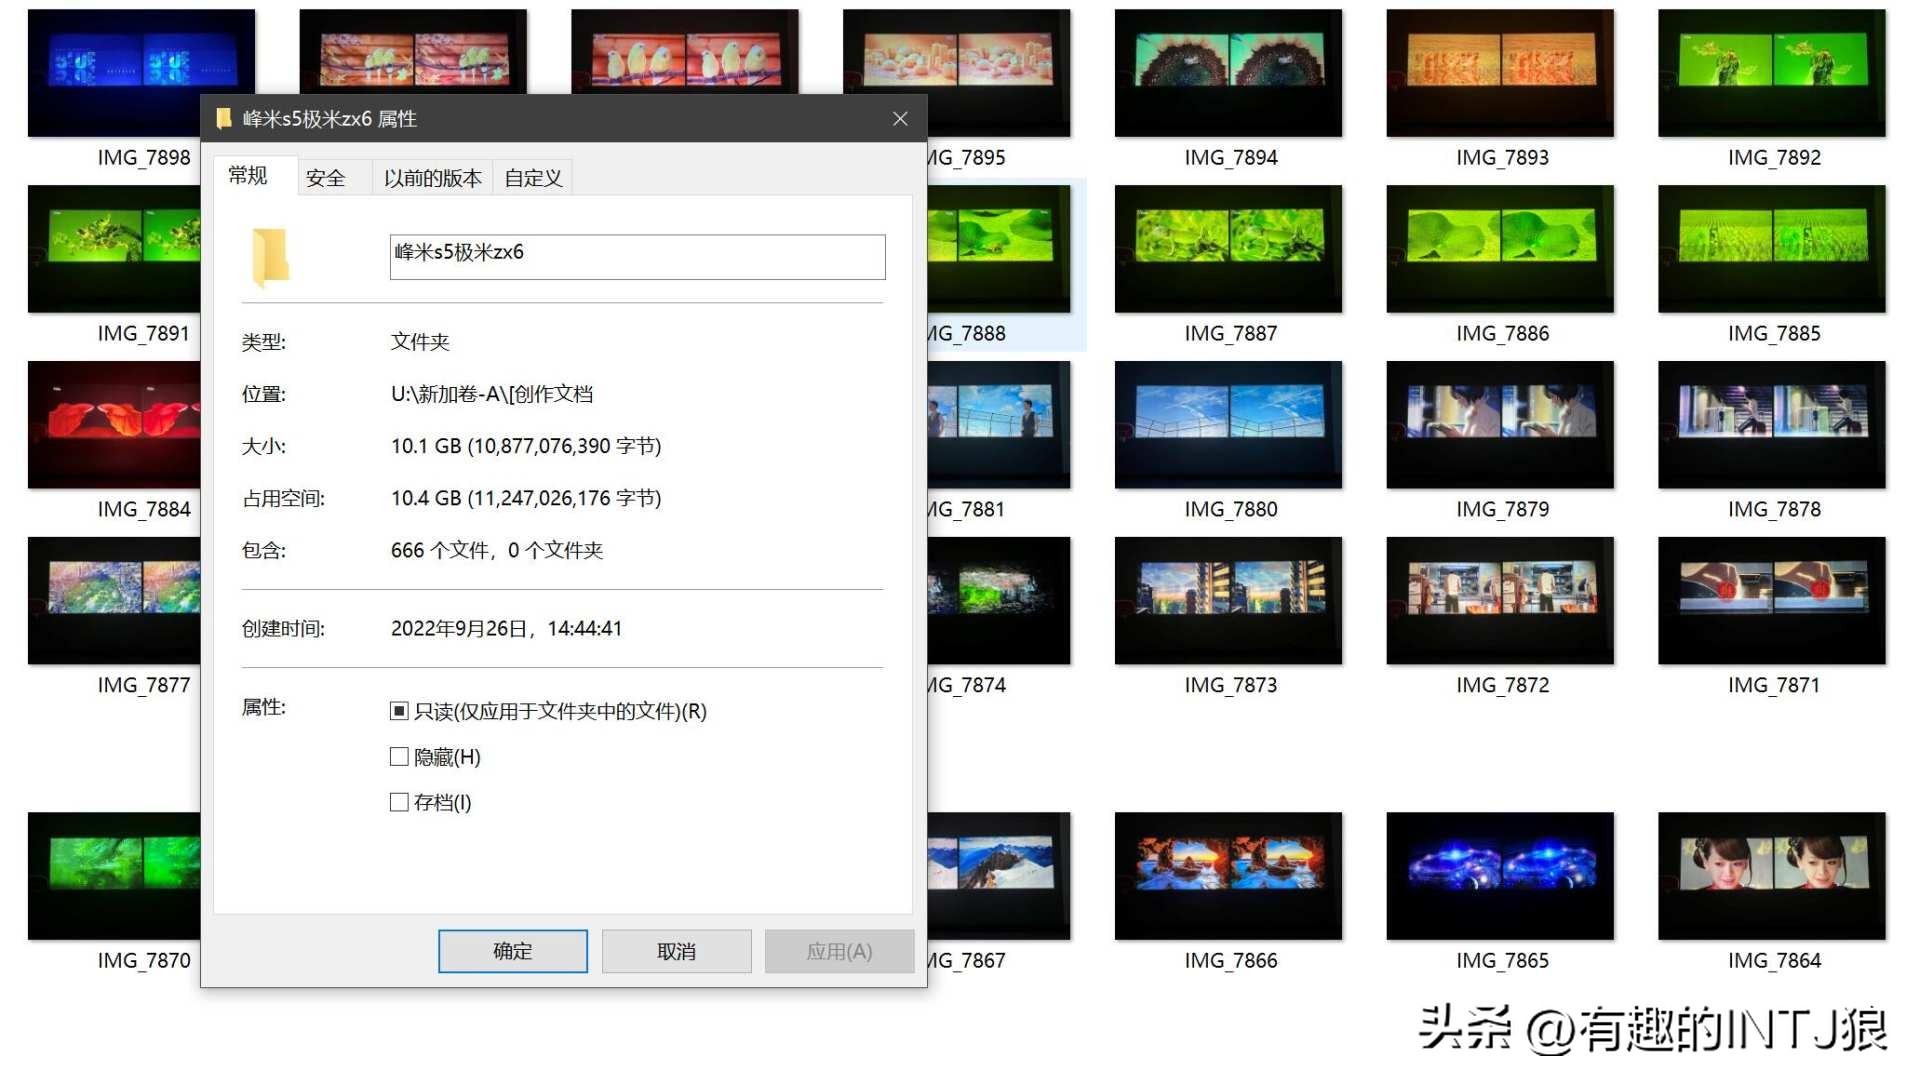Click the folder name input field

(x=637, y=257)
